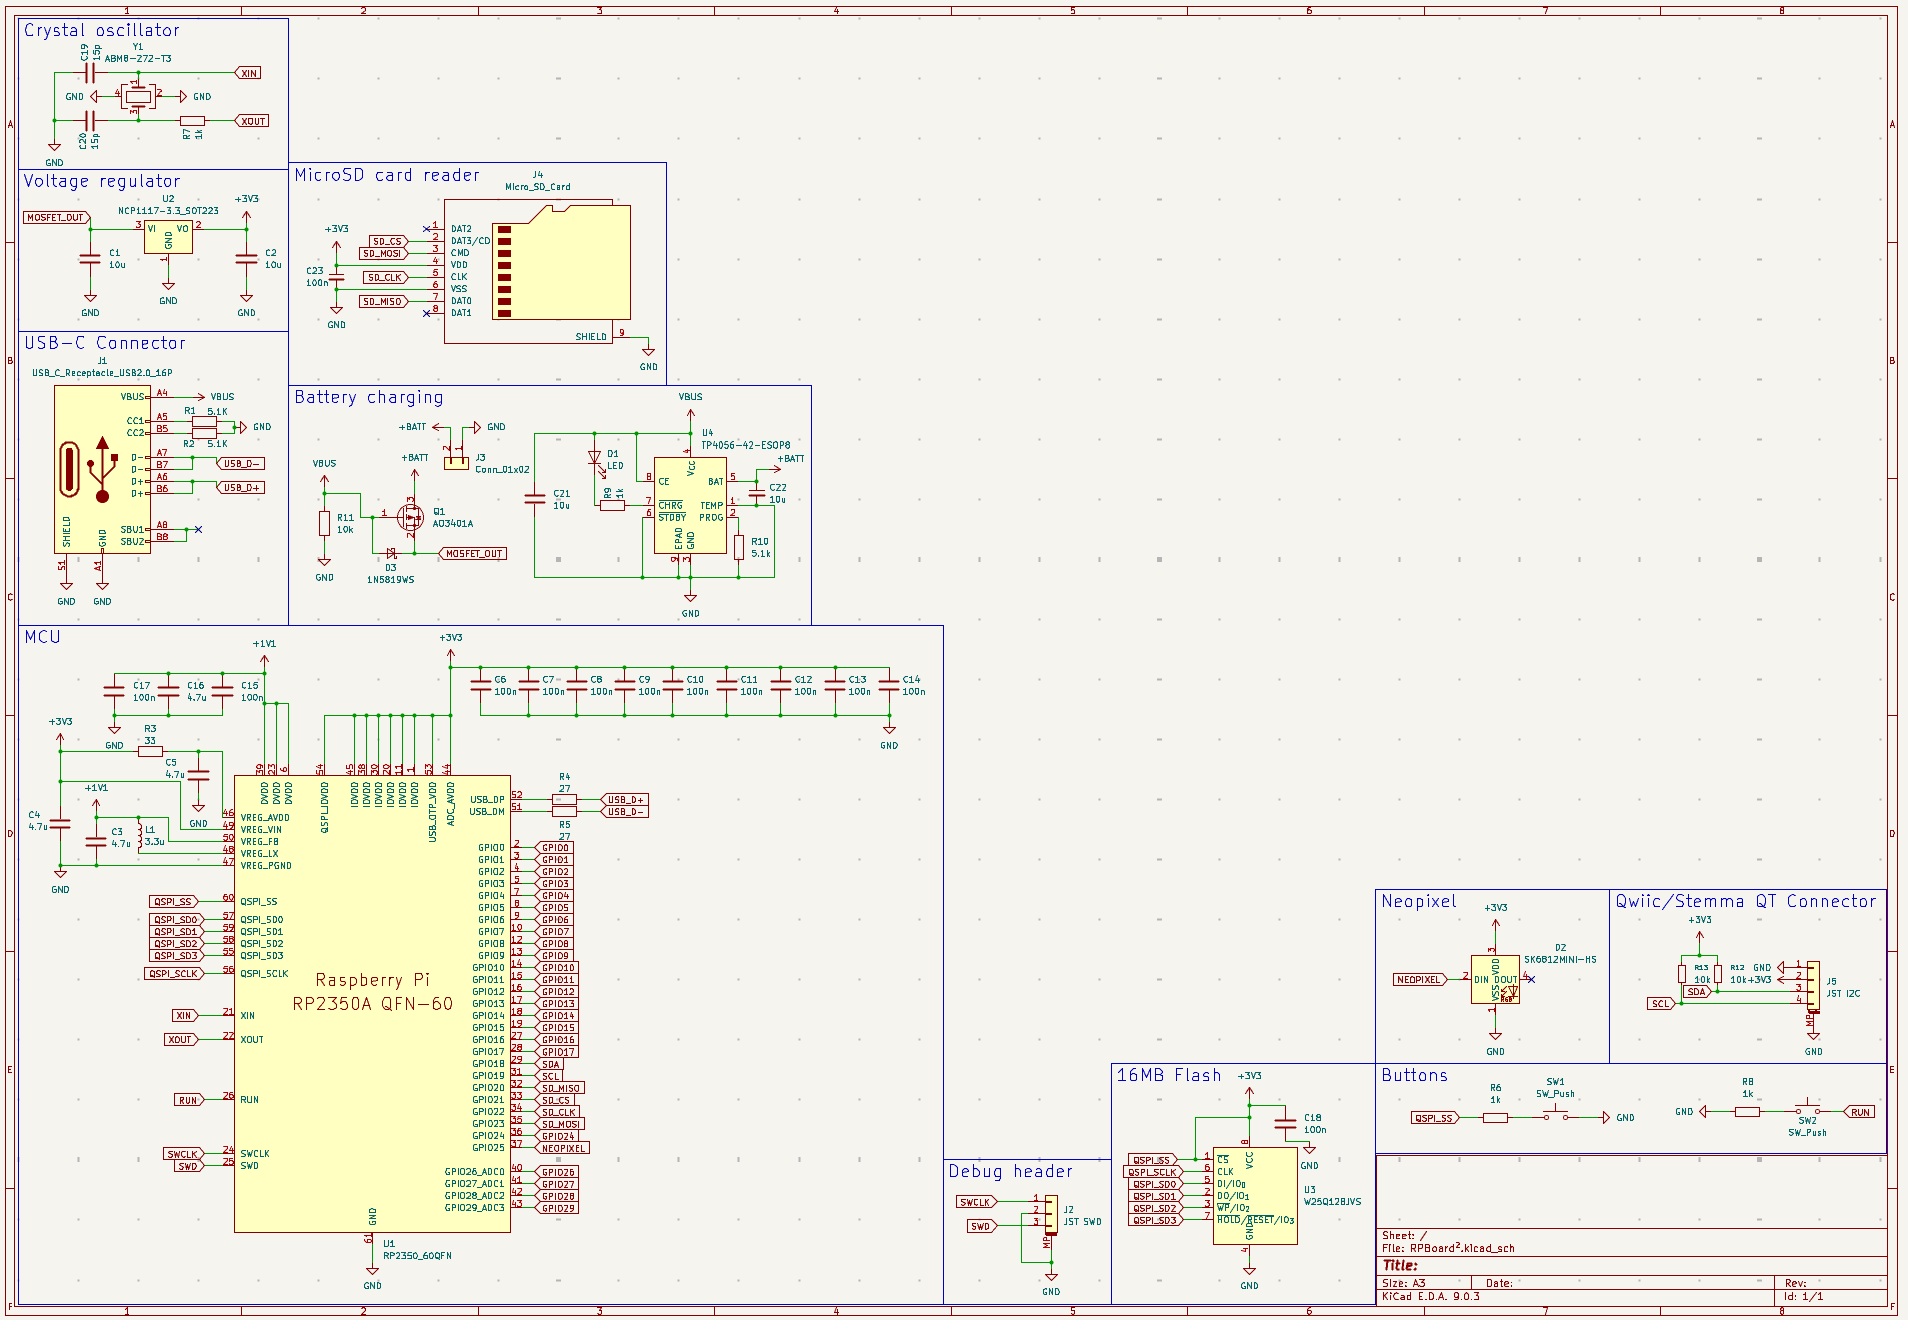
Task: Select the SK6812MINI-HS Neopixel symbol D2
Action: (x=1495, y=980)
